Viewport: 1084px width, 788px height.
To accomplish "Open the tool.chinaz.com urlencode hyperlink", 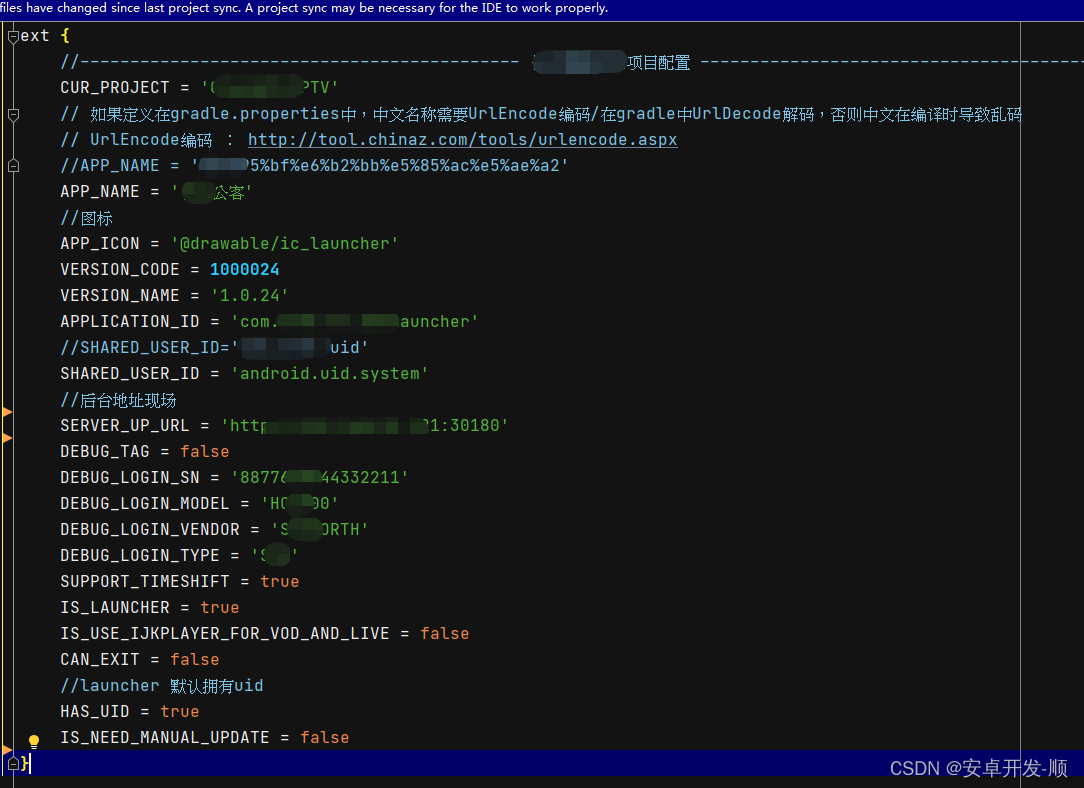I will tap(462, 139).
